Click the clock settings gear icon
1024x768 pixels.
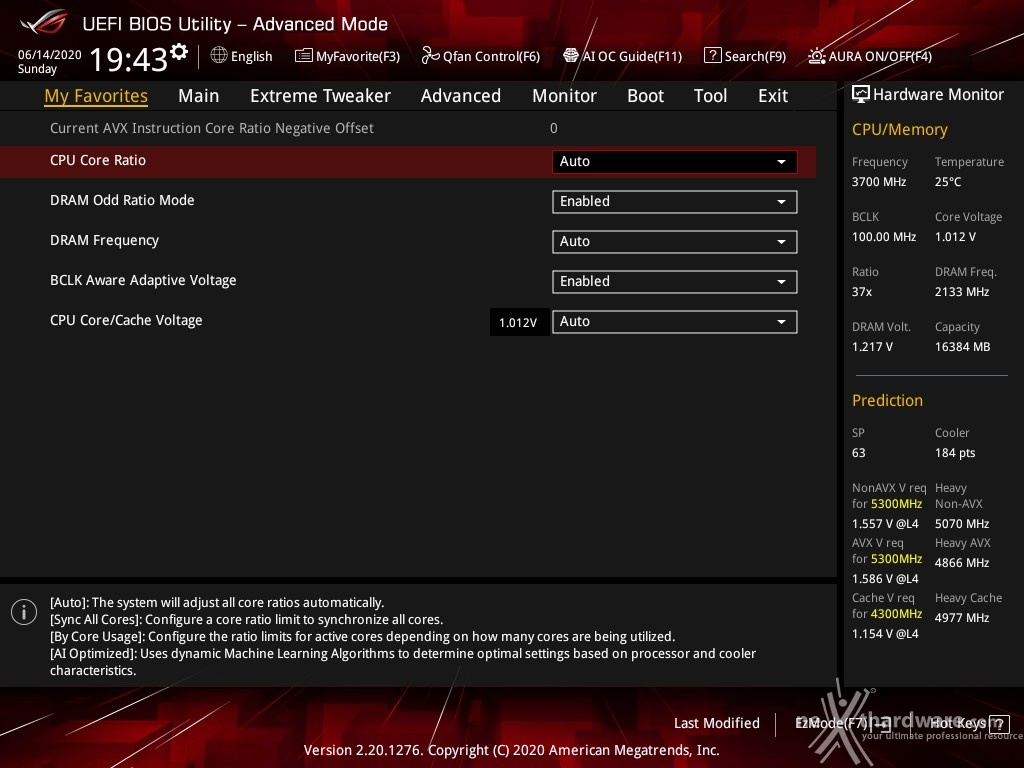coord(179,51)
